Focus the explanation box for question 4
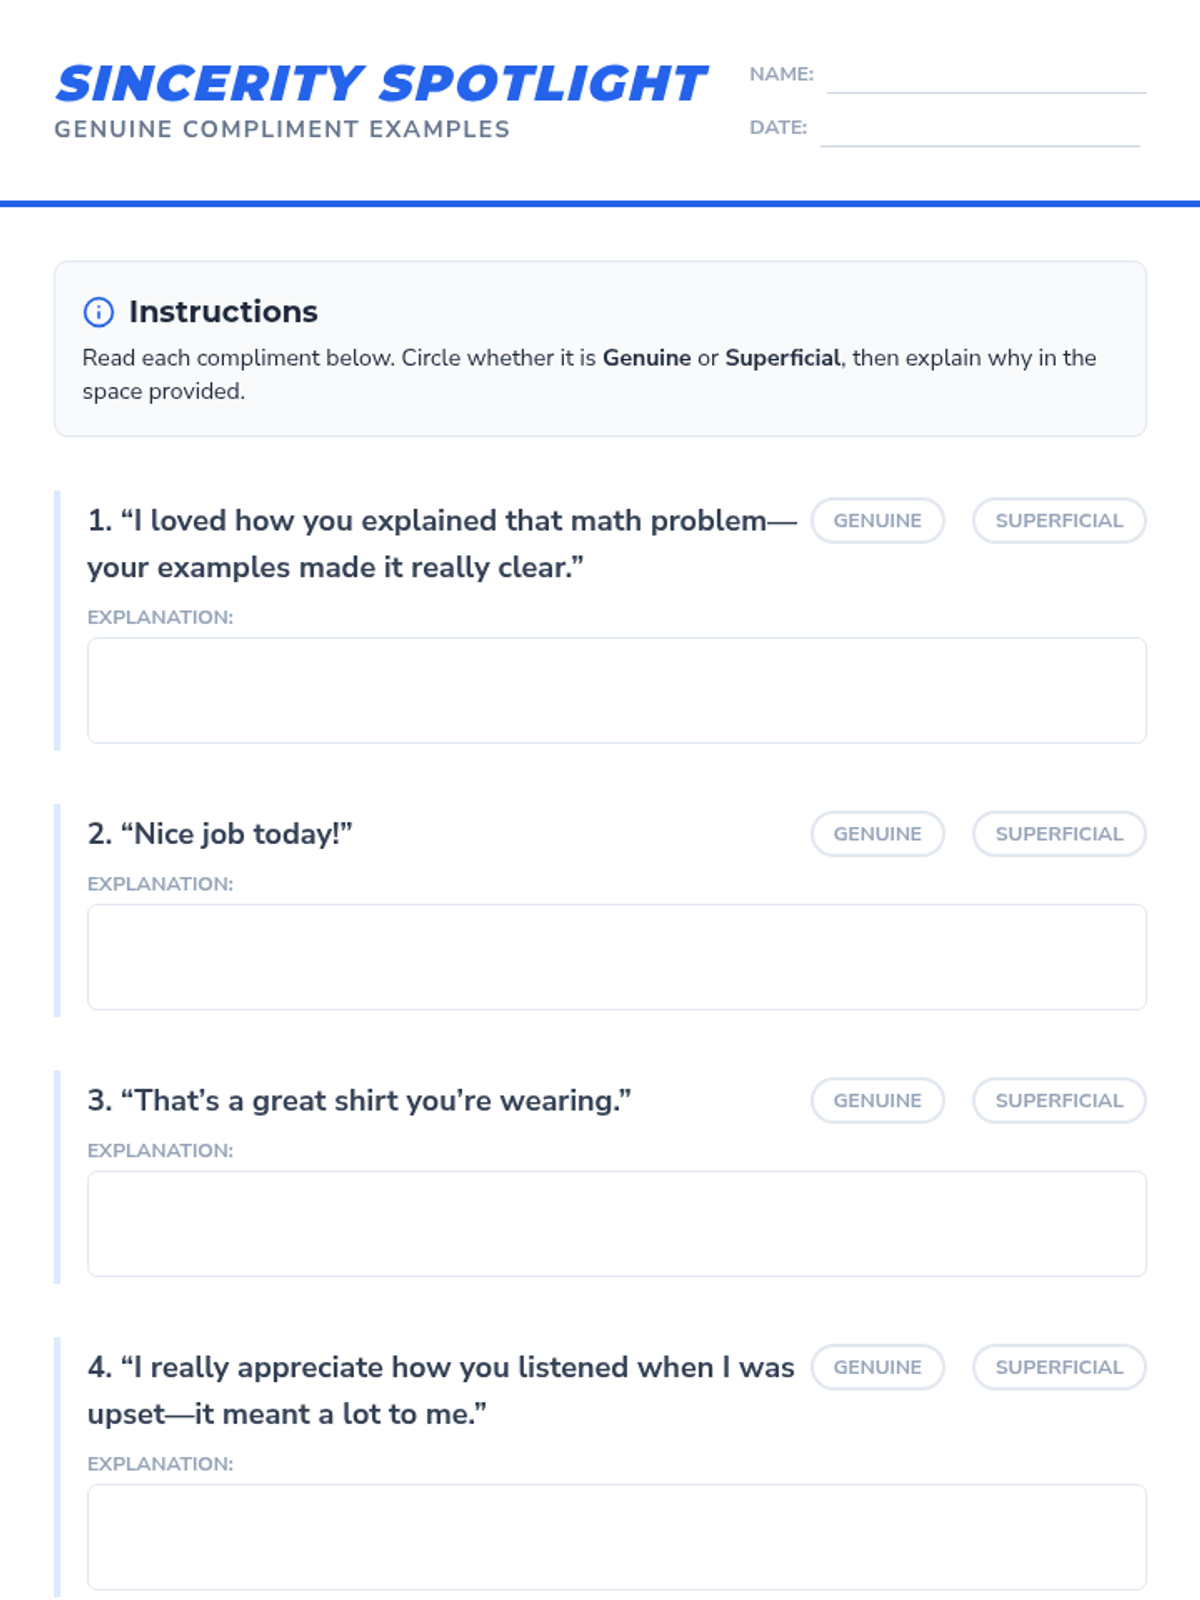This screenshot has height=1600, width=1200. (x=616, y=1537)
